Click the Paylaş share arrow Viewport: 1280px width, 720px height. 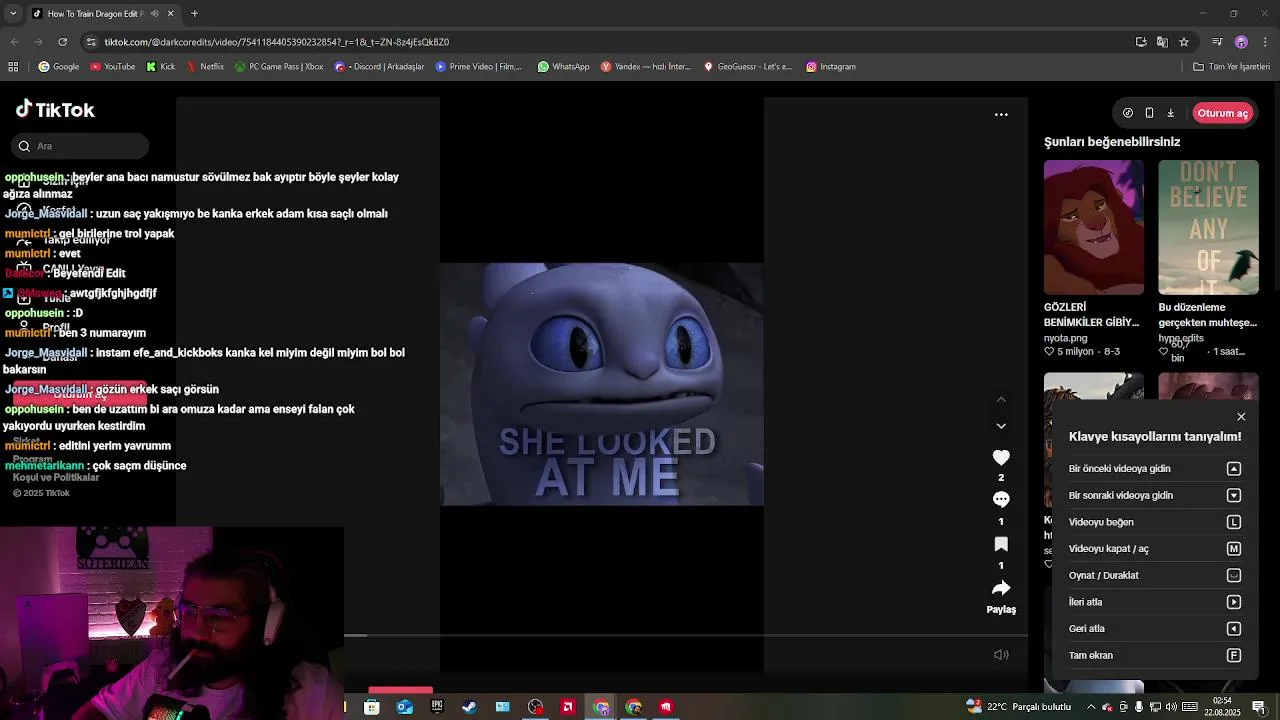[x=1001, y=588]
